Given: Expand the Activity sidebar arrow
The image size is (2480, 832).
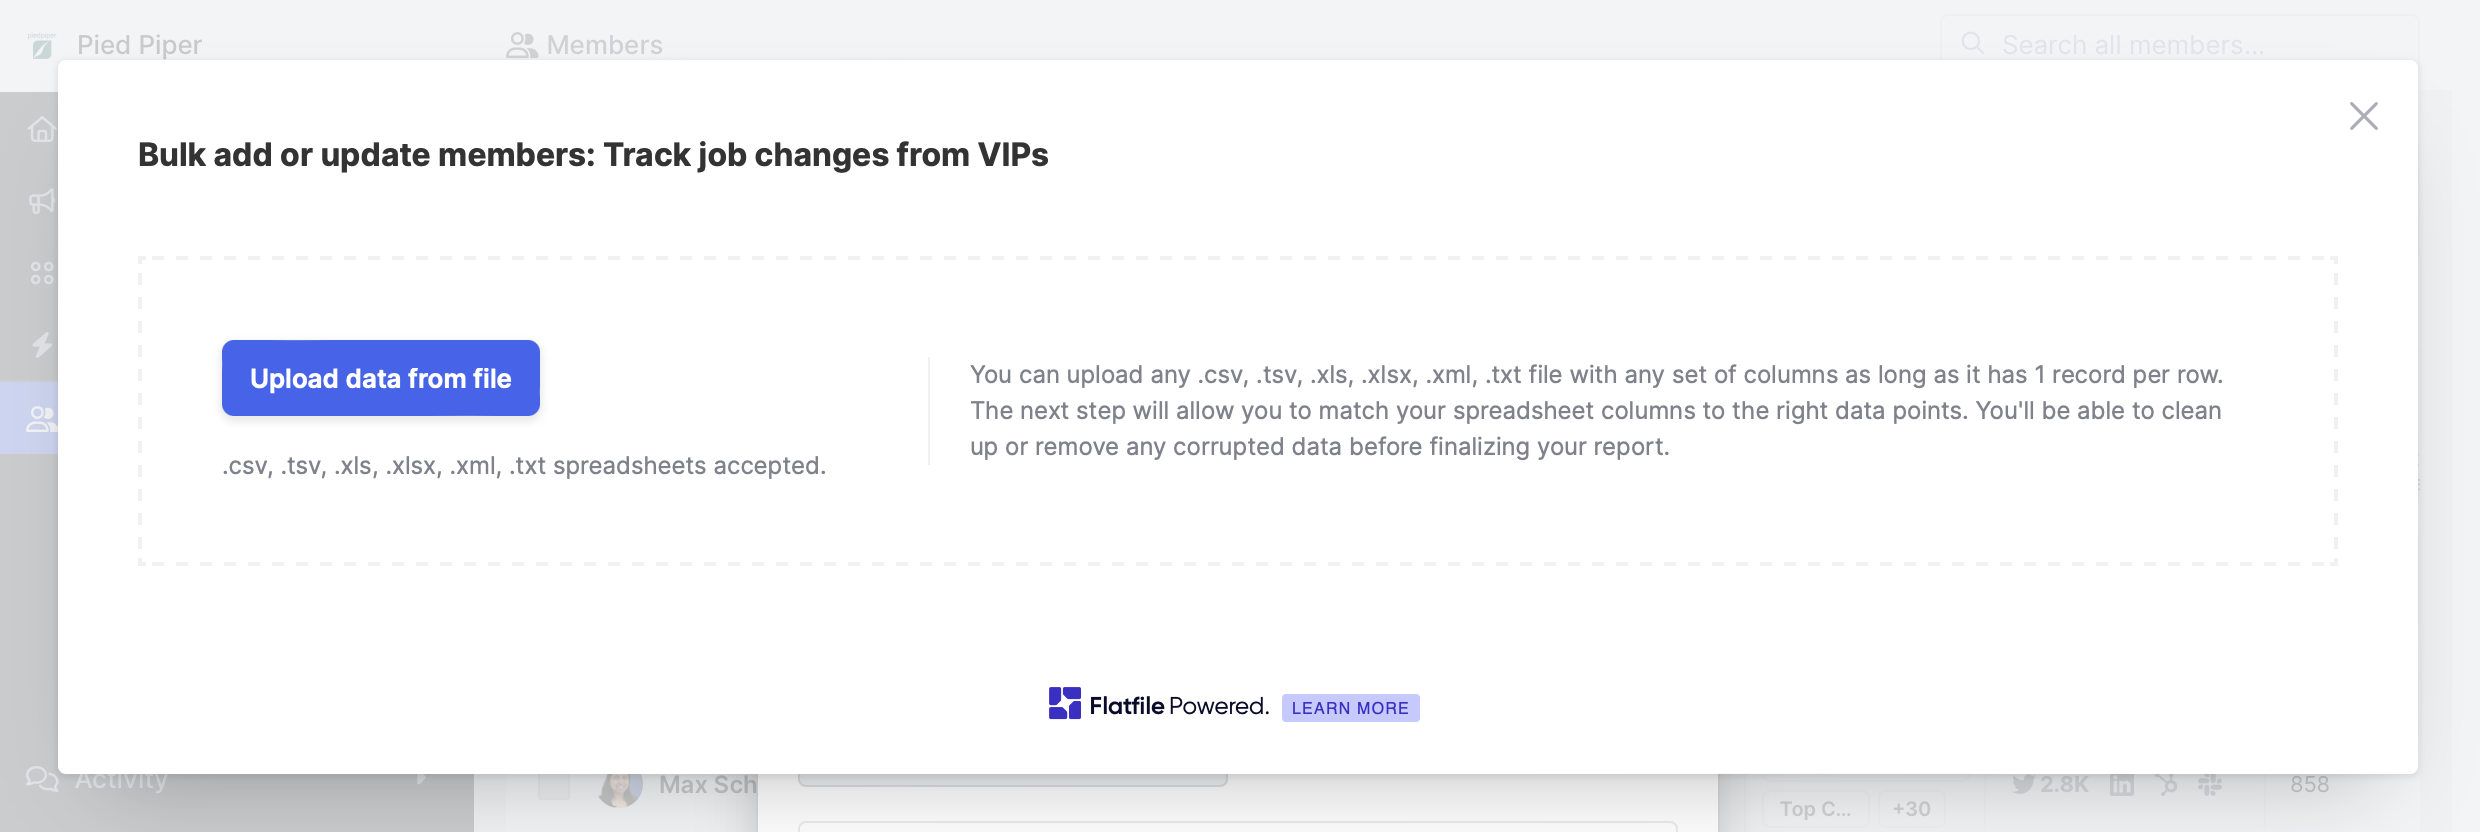Looking at the screenshot, I should [422, 779].
